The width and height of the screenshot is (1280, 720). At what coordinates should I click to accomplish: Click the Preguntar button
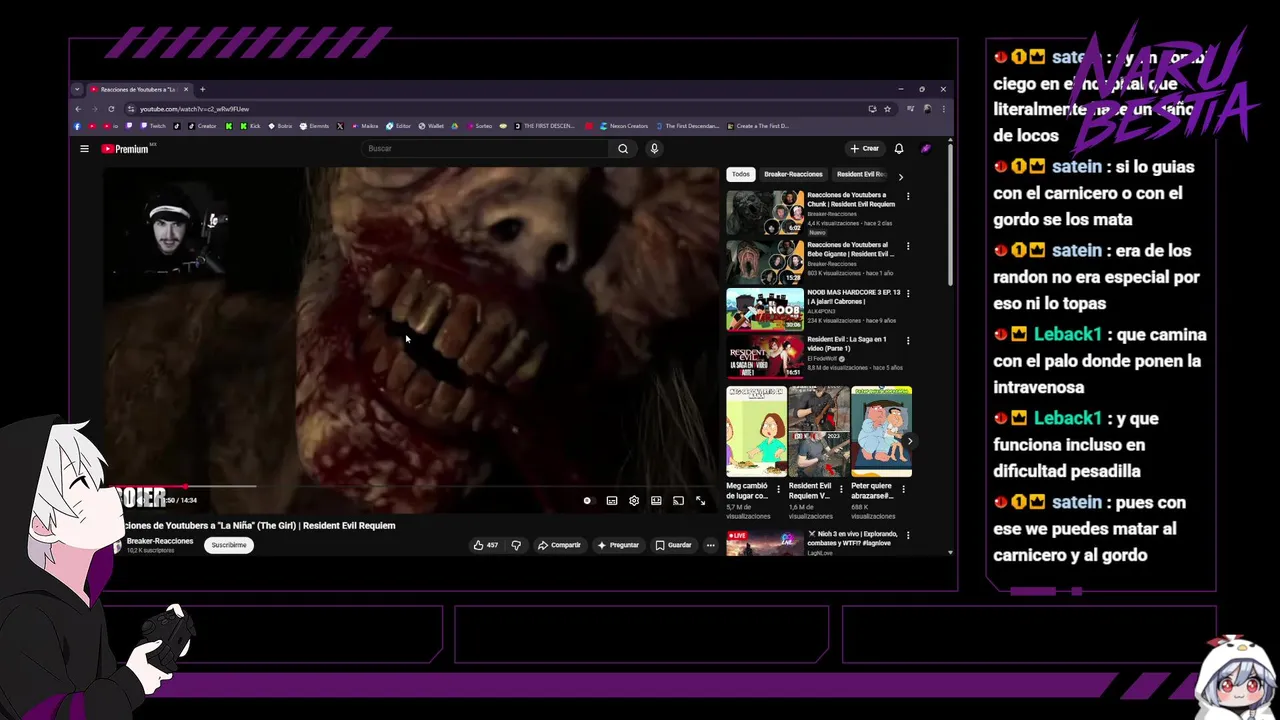618,545
